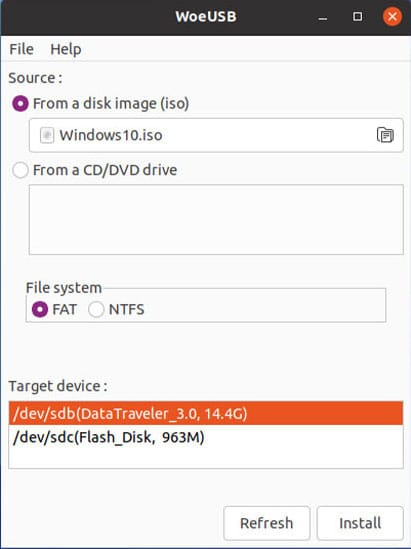Open the file browser icon for ISO
Image resolution: width=411 pixels, height=549 pixels.
pos(385,135)
